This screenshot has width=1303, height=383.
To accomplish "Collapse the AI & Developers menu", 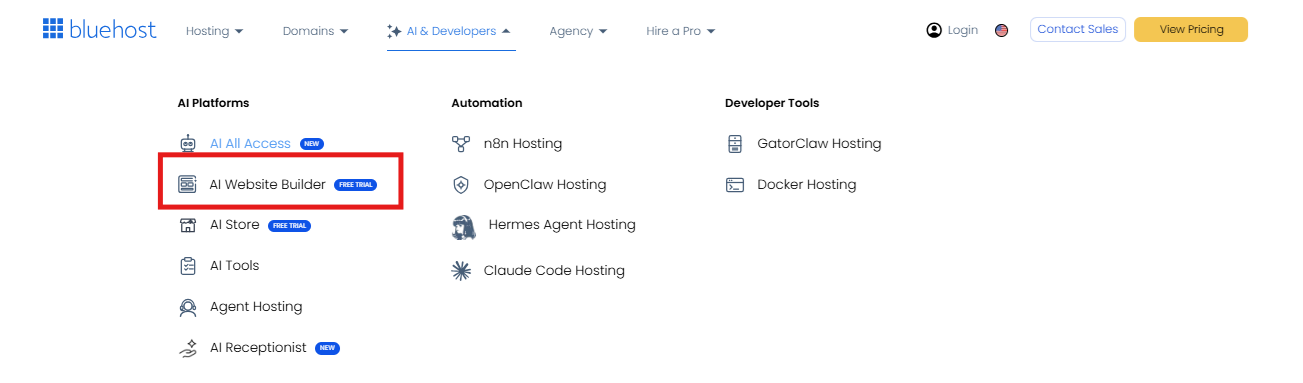I will [450, 31].
